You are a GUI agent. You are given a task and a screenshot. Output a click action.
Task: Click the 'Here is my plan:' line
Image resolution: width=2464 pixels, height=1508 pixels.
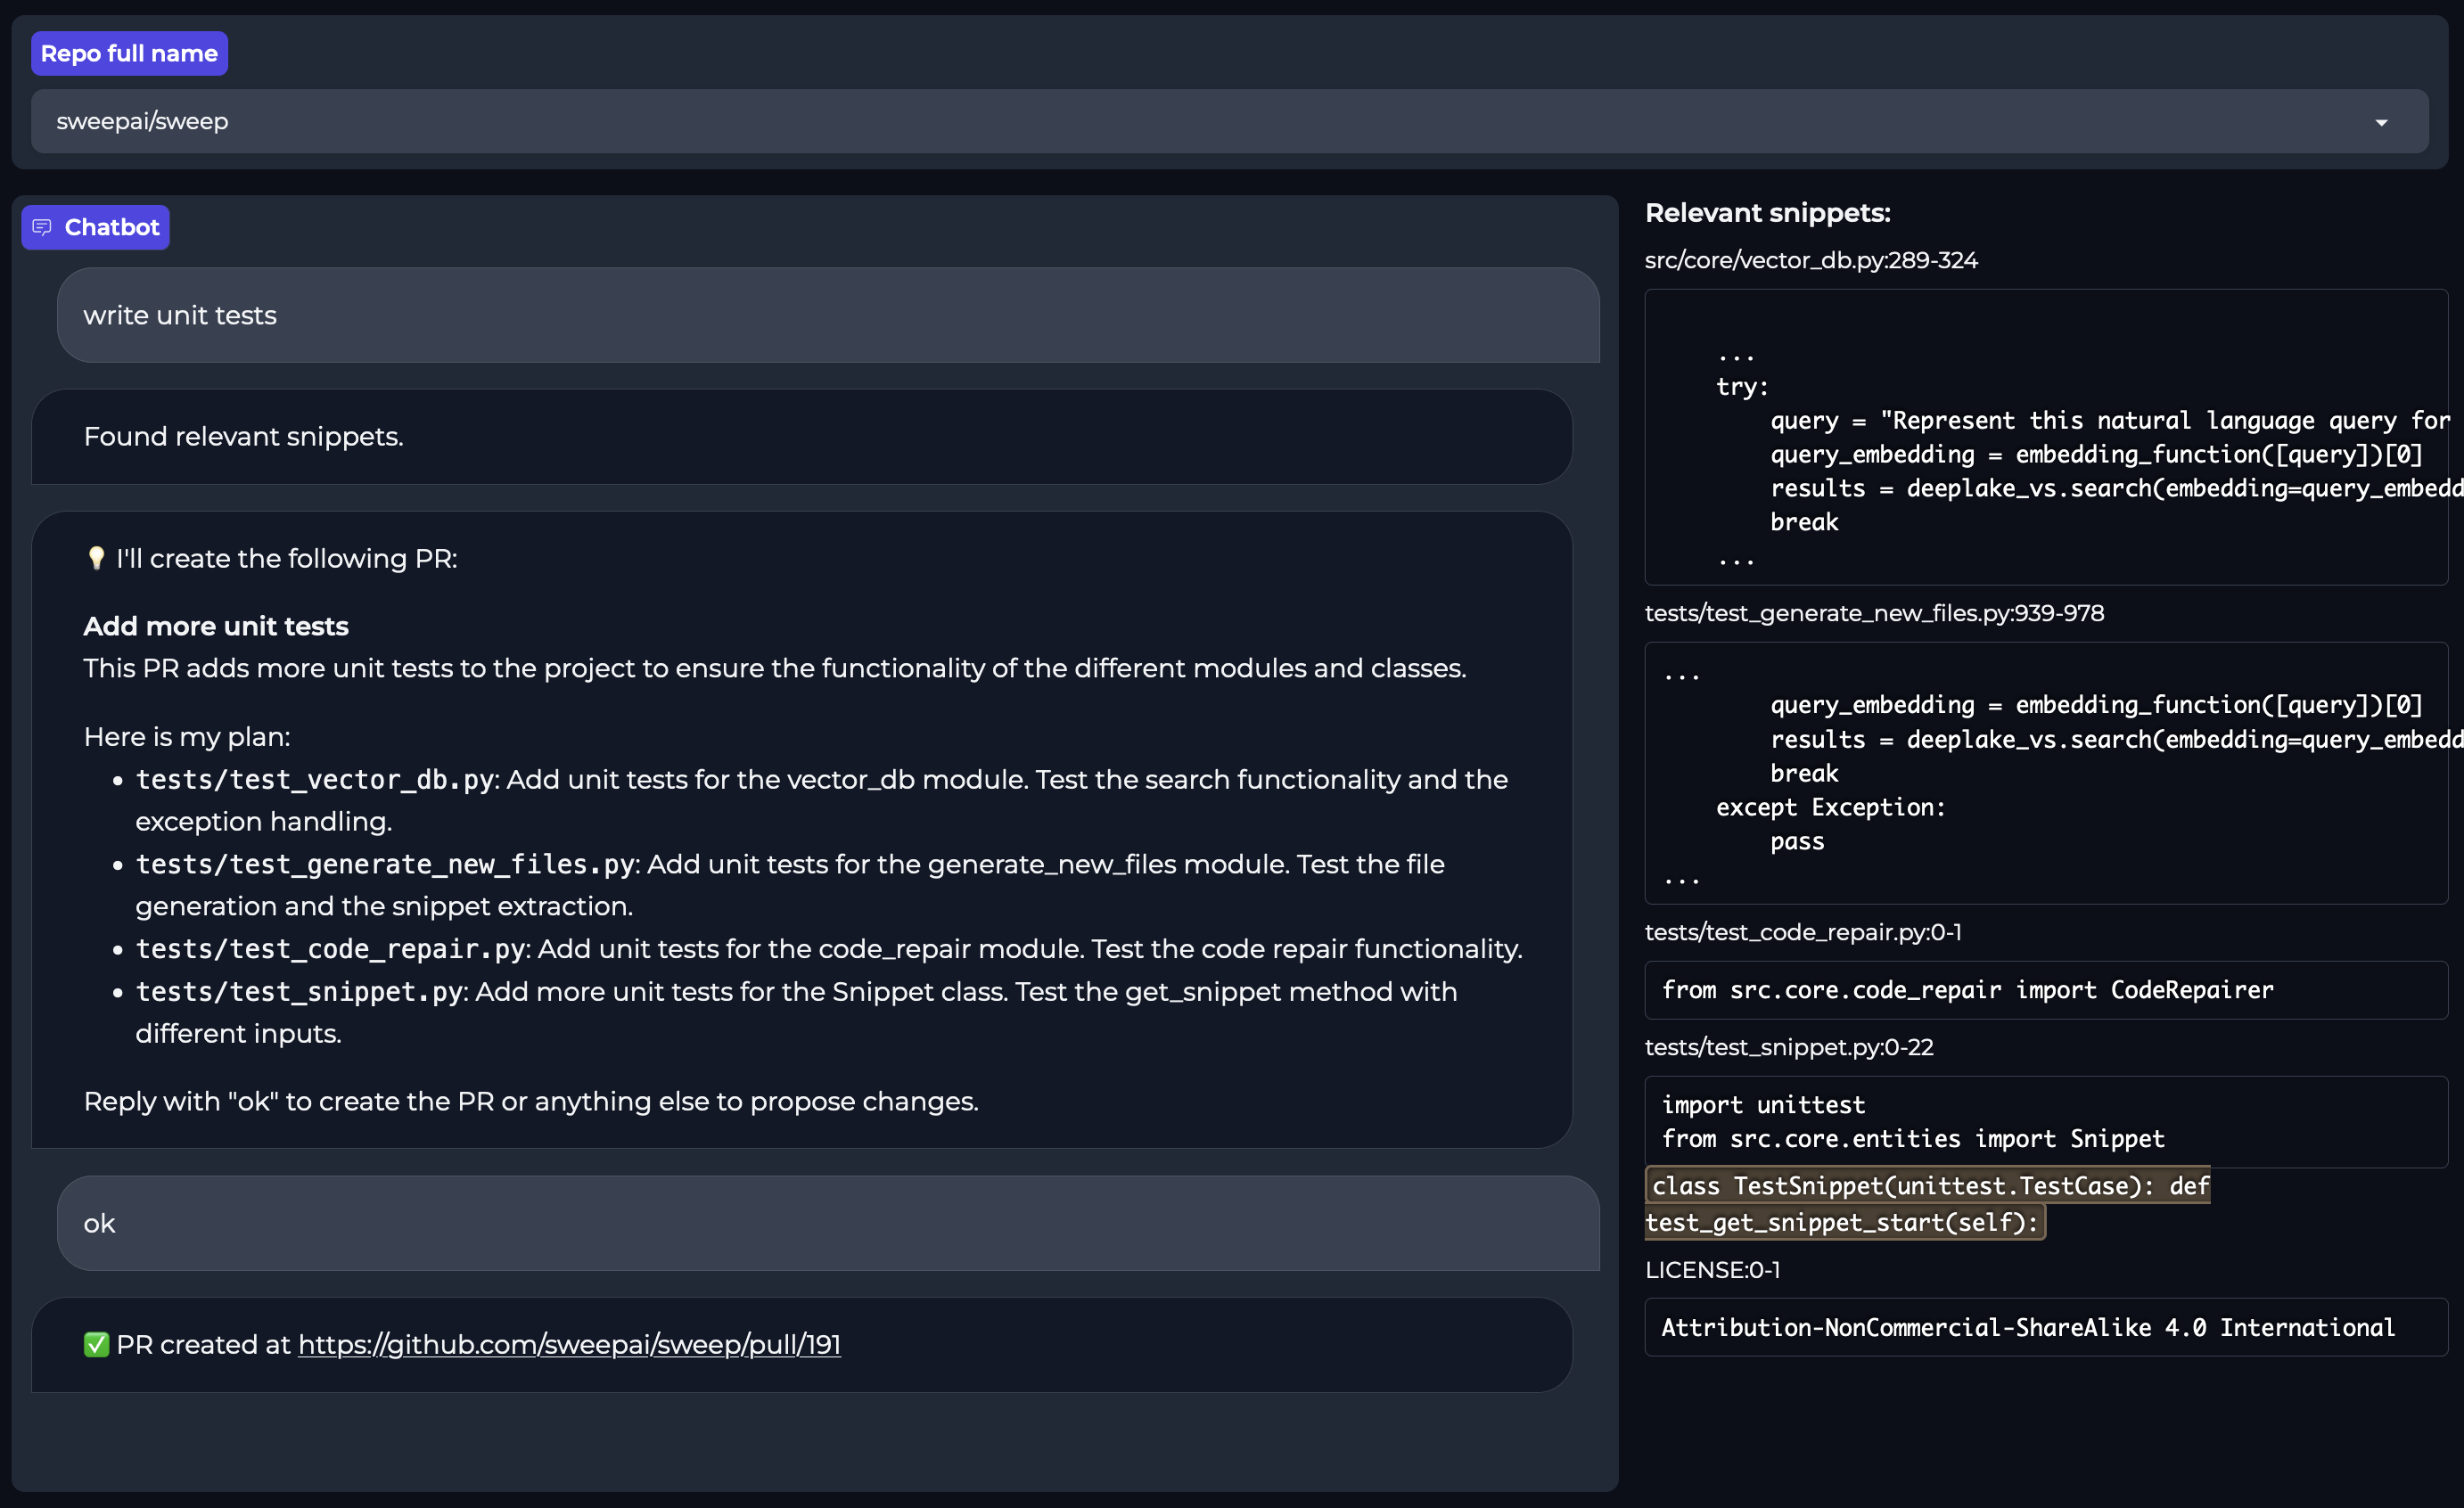tap(187, 737)
